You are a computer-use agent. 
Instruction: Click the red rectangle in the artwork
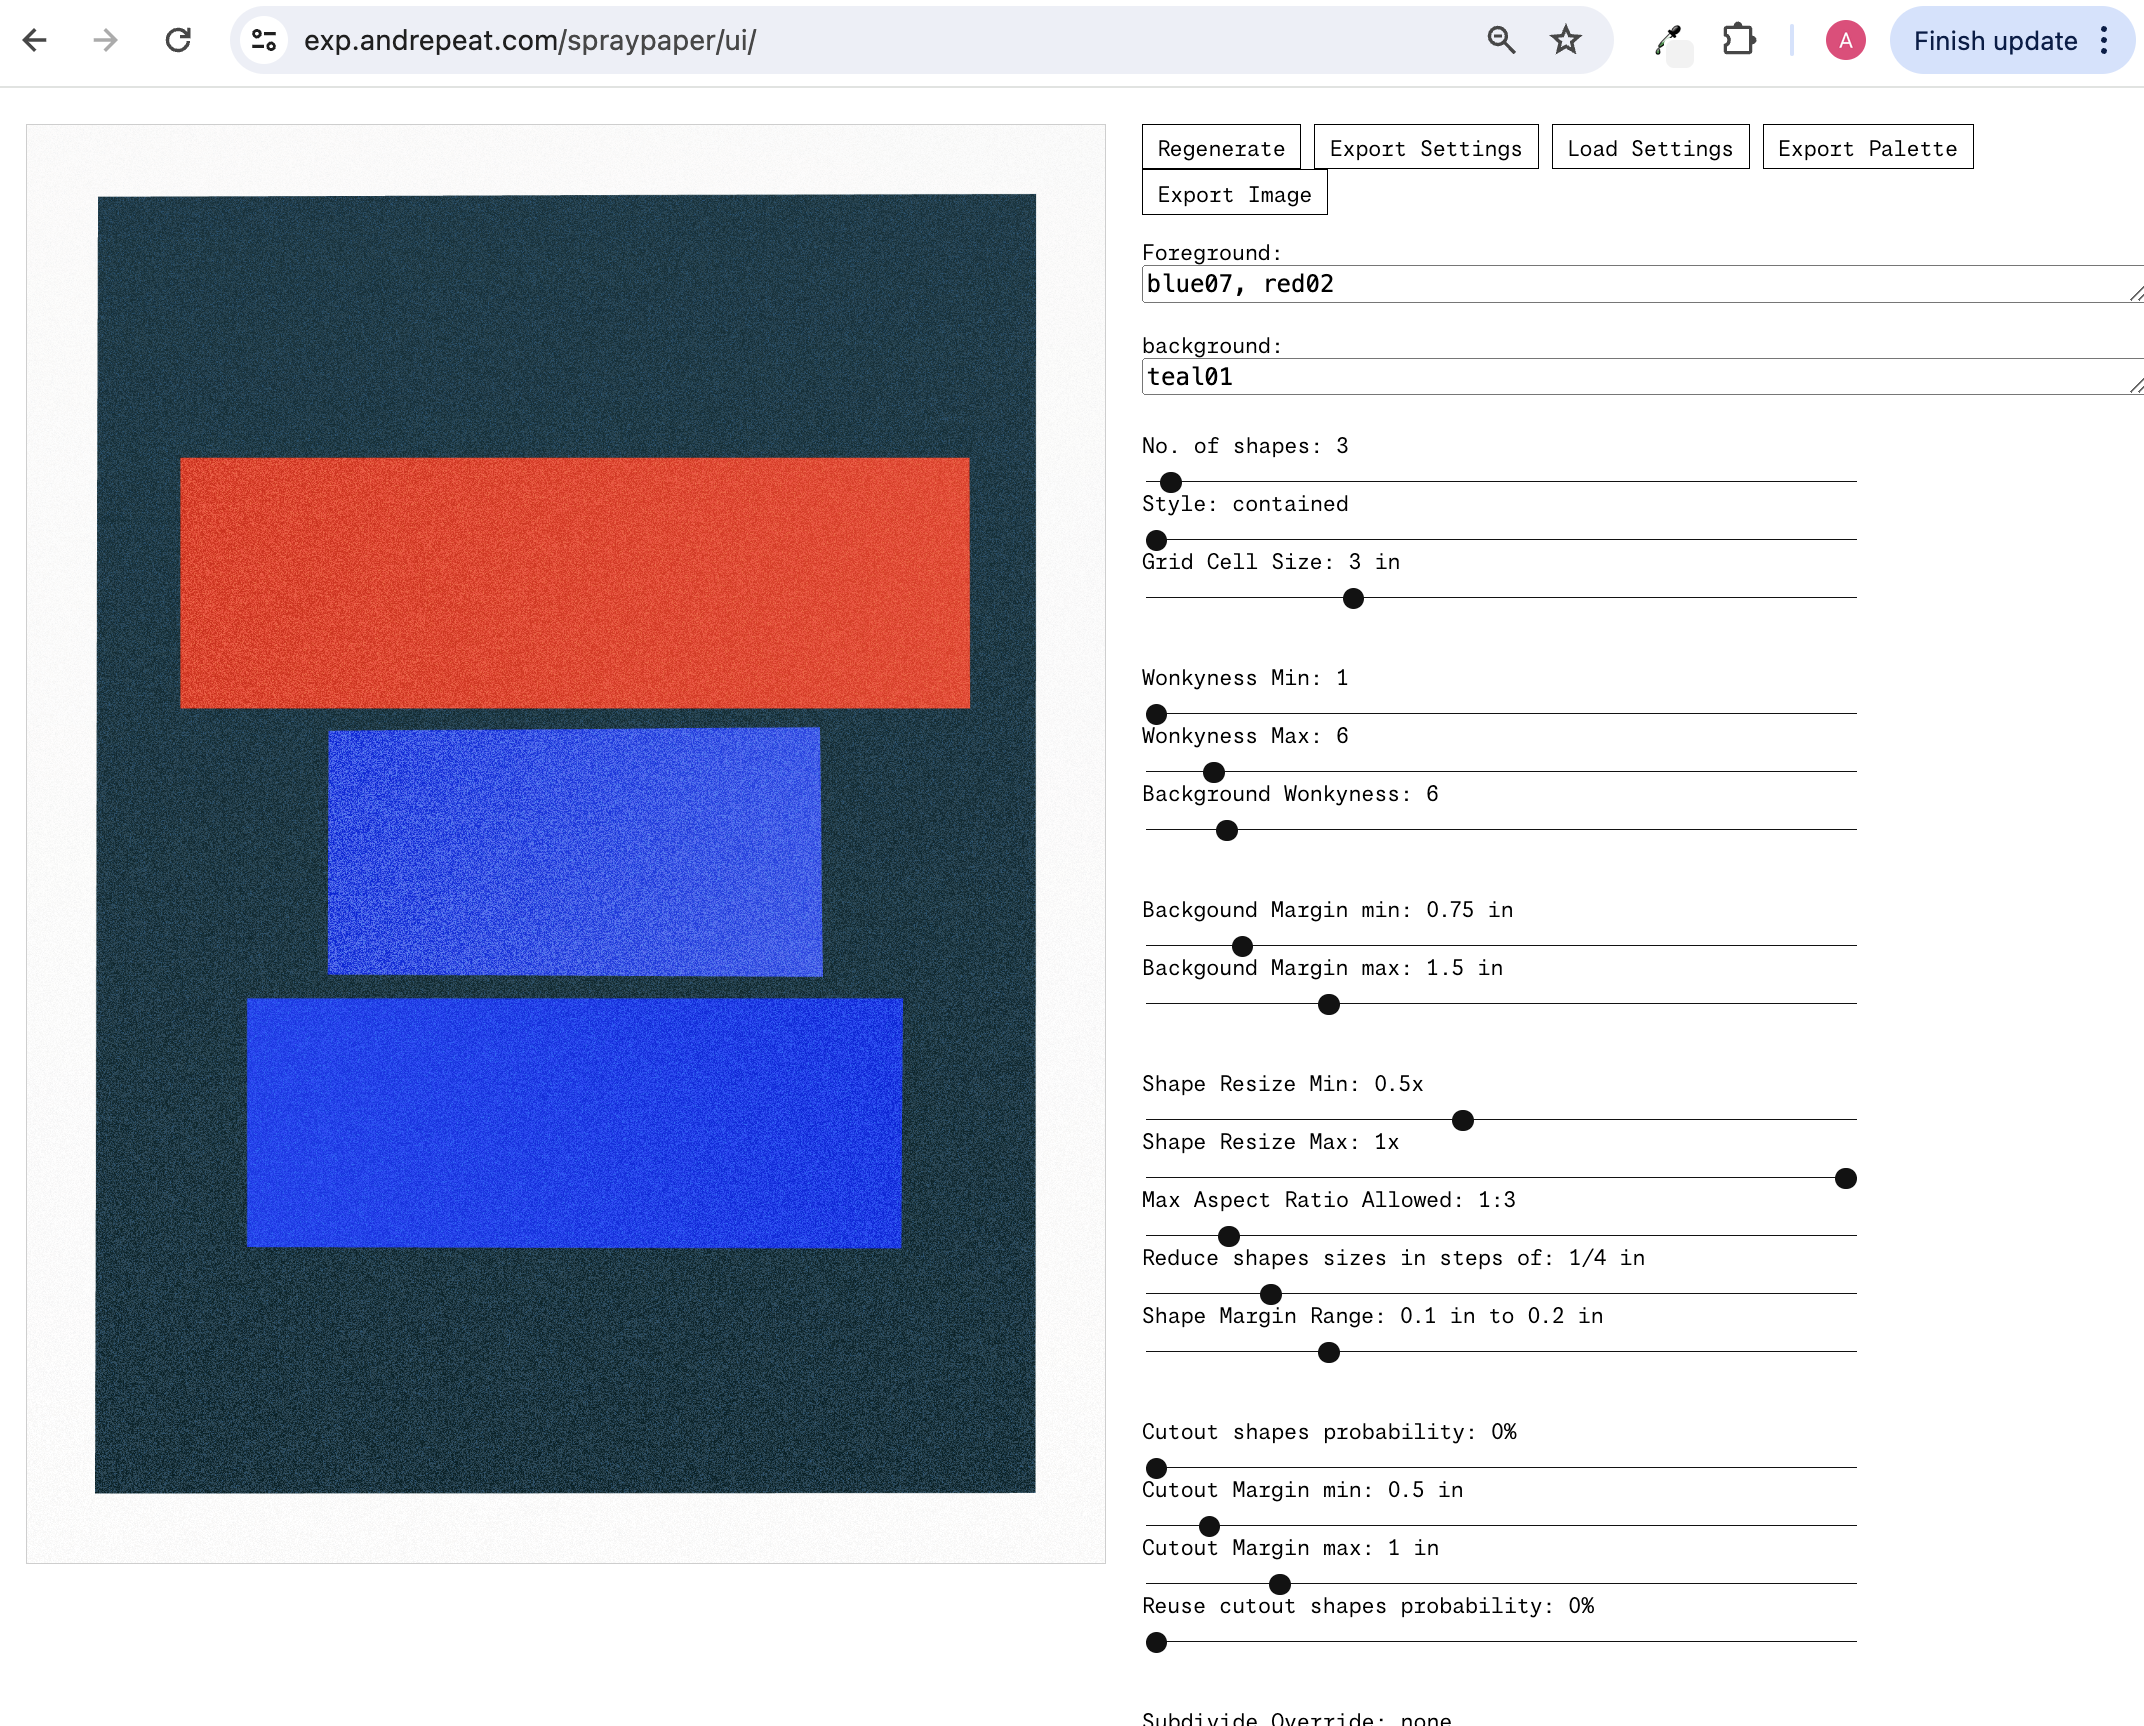(574, 583)
